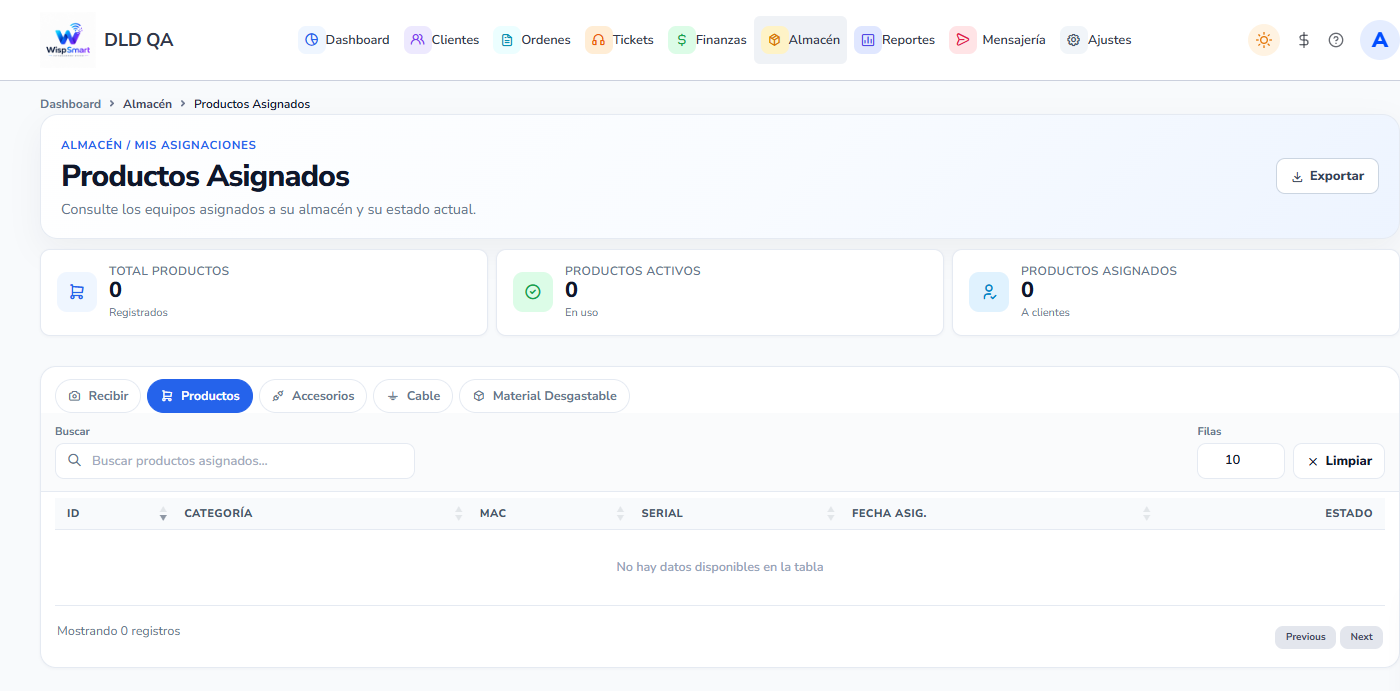Click the Clientes people icon
1400x691 pixels.
pos(418,40)
